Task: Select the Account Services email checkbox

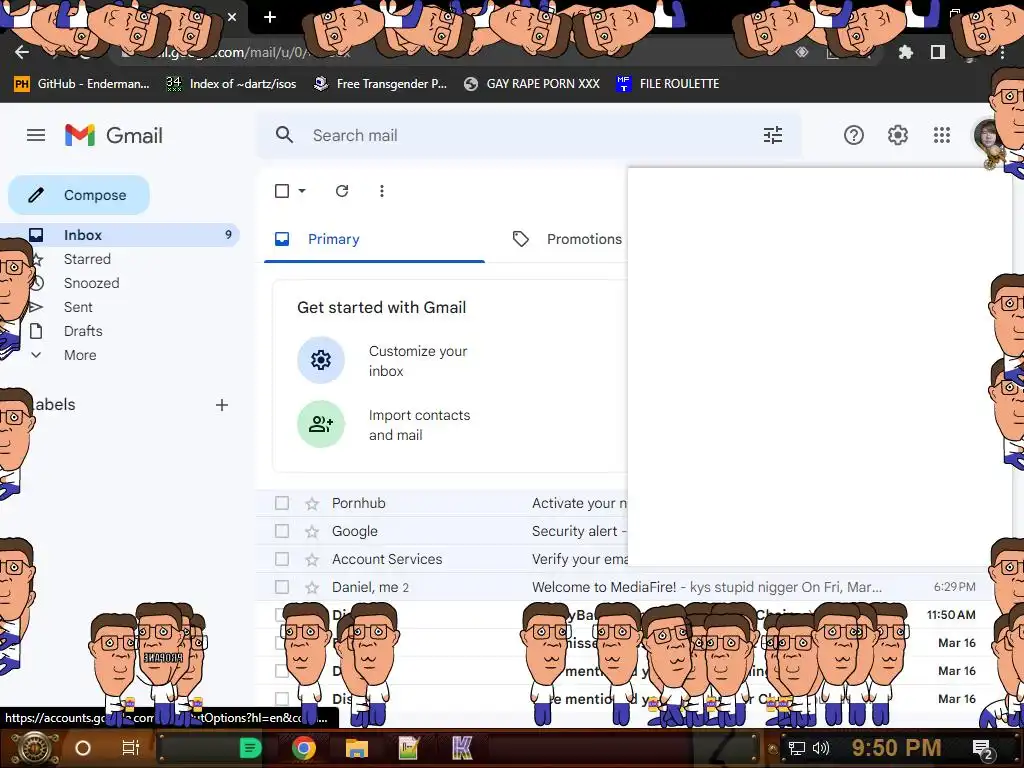Action: pyautogui.click(x=282, y=559)
